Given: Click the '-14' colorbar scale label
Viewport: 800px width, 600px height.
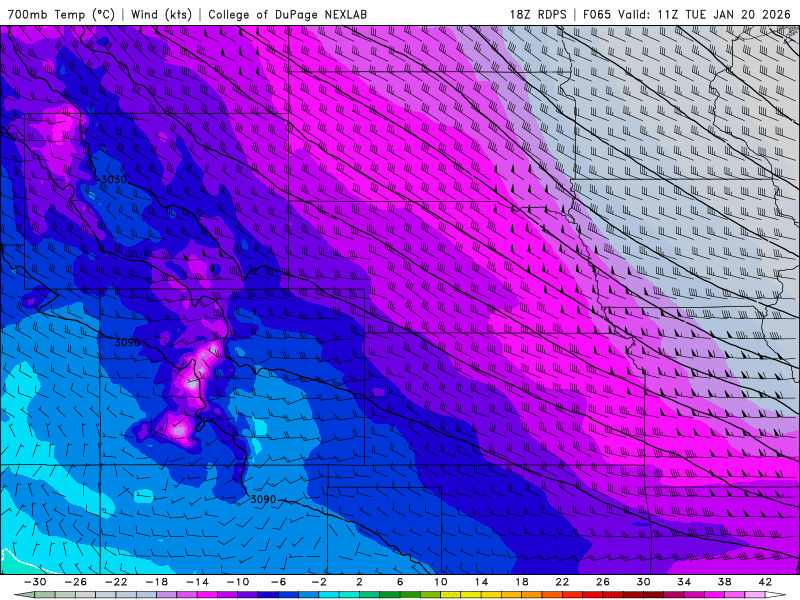Looking at the screenshot, I should point(197,582).
